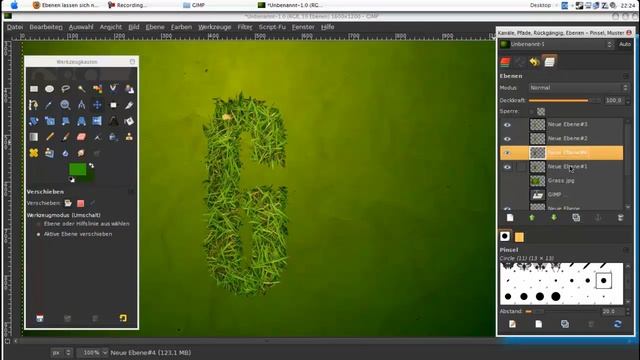This screenshot has width=640, height=360.
Task: Select the Ellipse Select tool
Action: pos(49,89)
